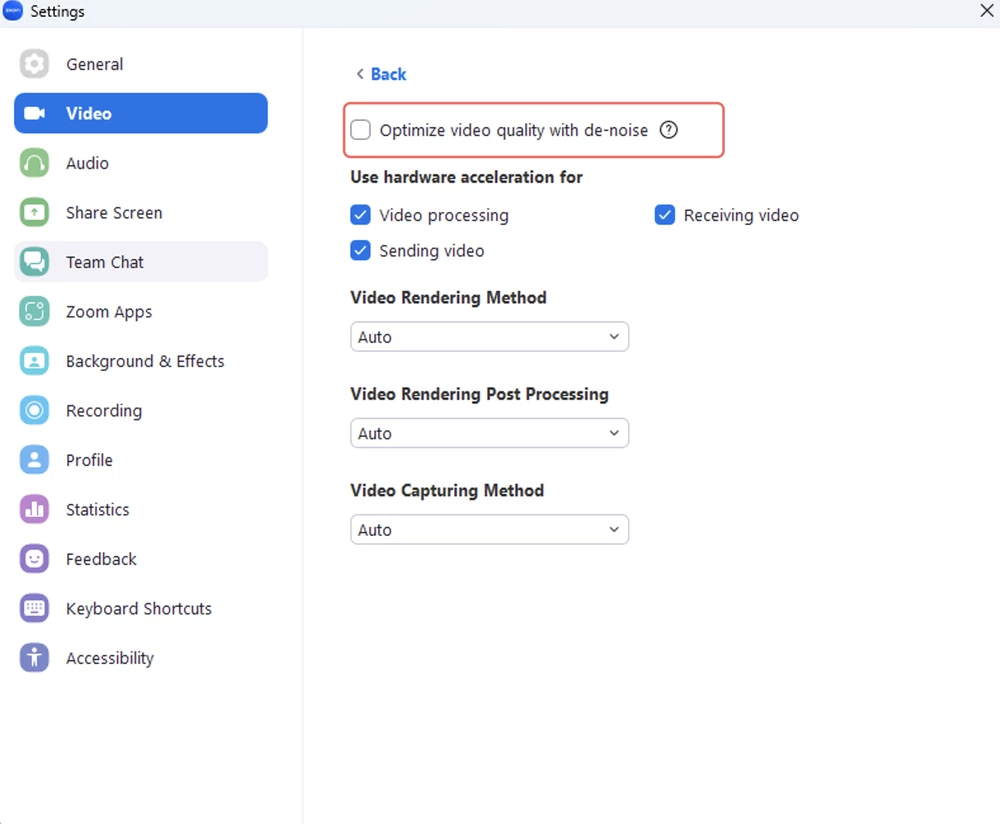Select the Video settings tab
Viewport: 1000px width, 824px height.
click(x=141, y=114)
